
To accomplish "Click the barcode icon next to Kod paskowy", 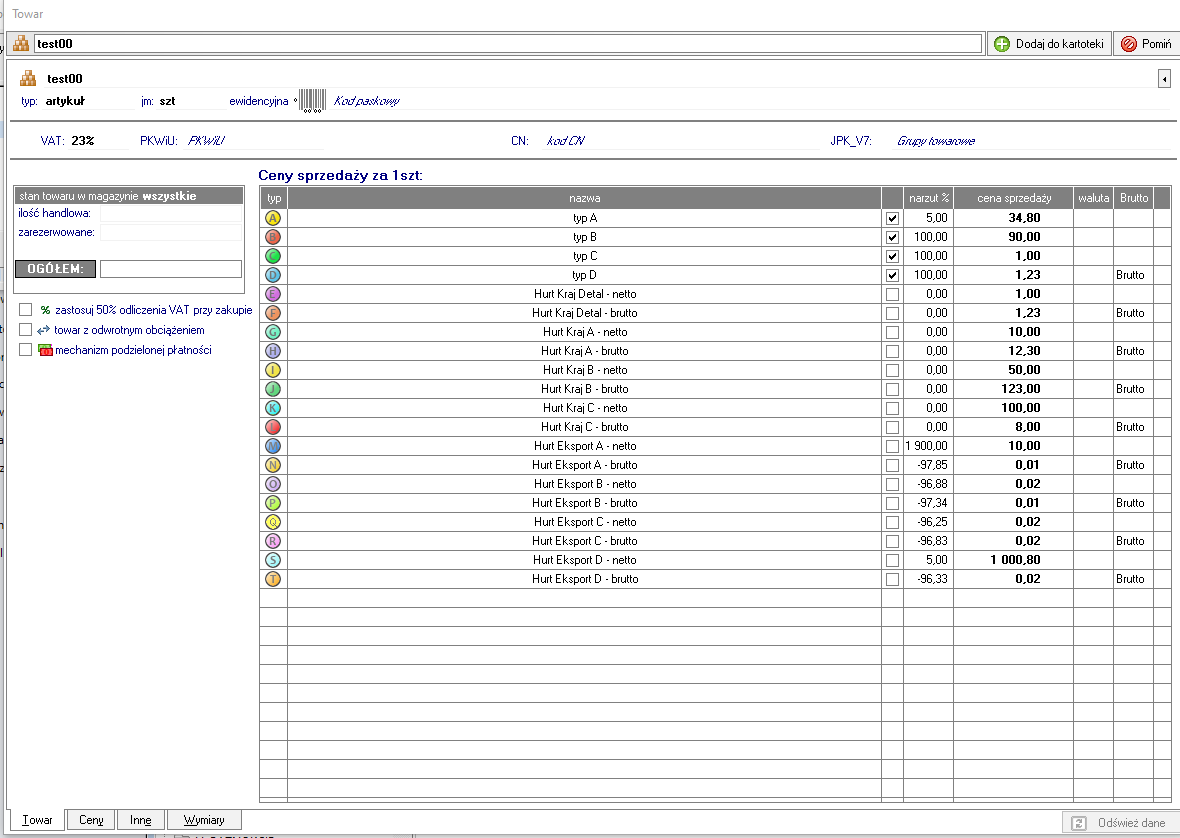I will (x=312, y=101).
